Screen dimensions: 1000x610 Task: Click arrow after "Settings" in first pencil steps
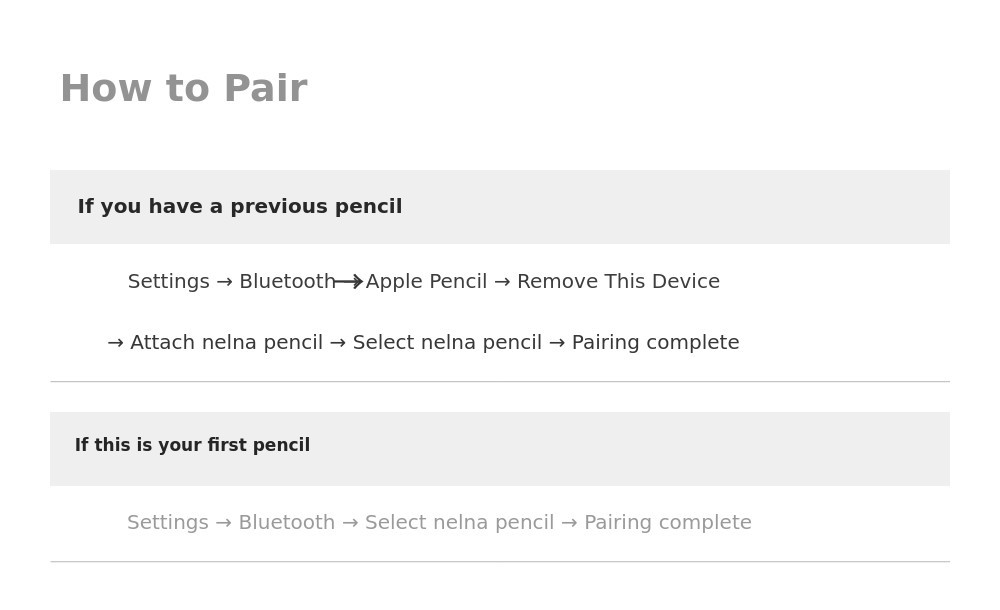[x=223, y=523]
